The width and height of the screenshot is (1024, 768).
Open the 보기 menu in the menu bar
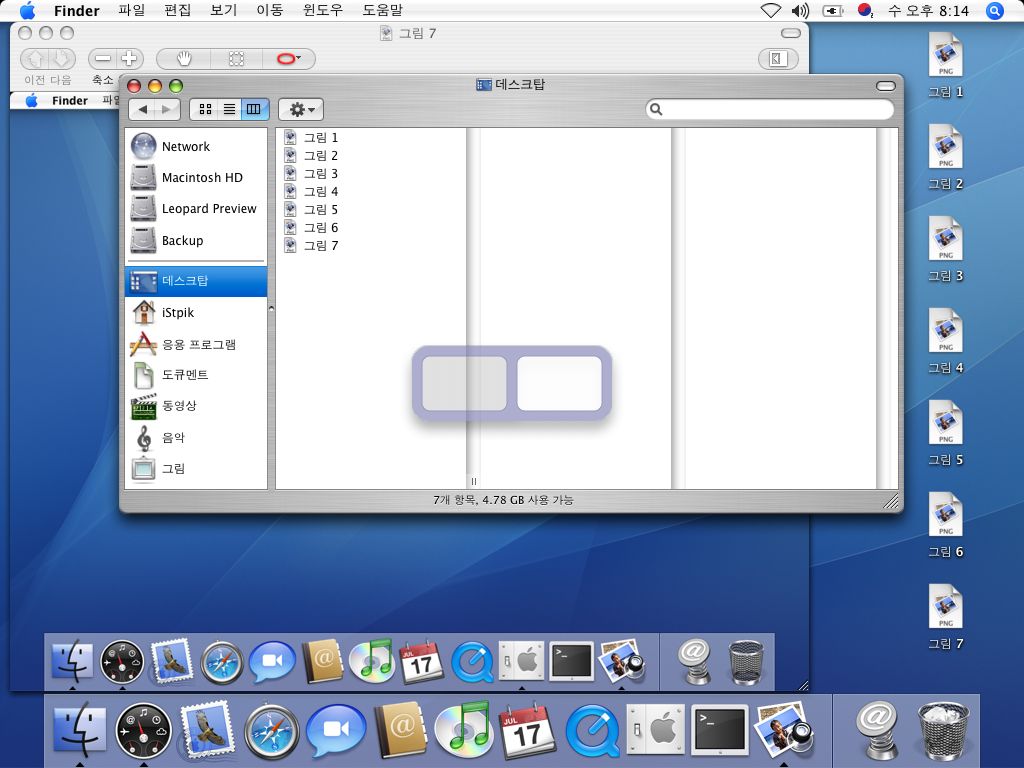pos(223,11)
